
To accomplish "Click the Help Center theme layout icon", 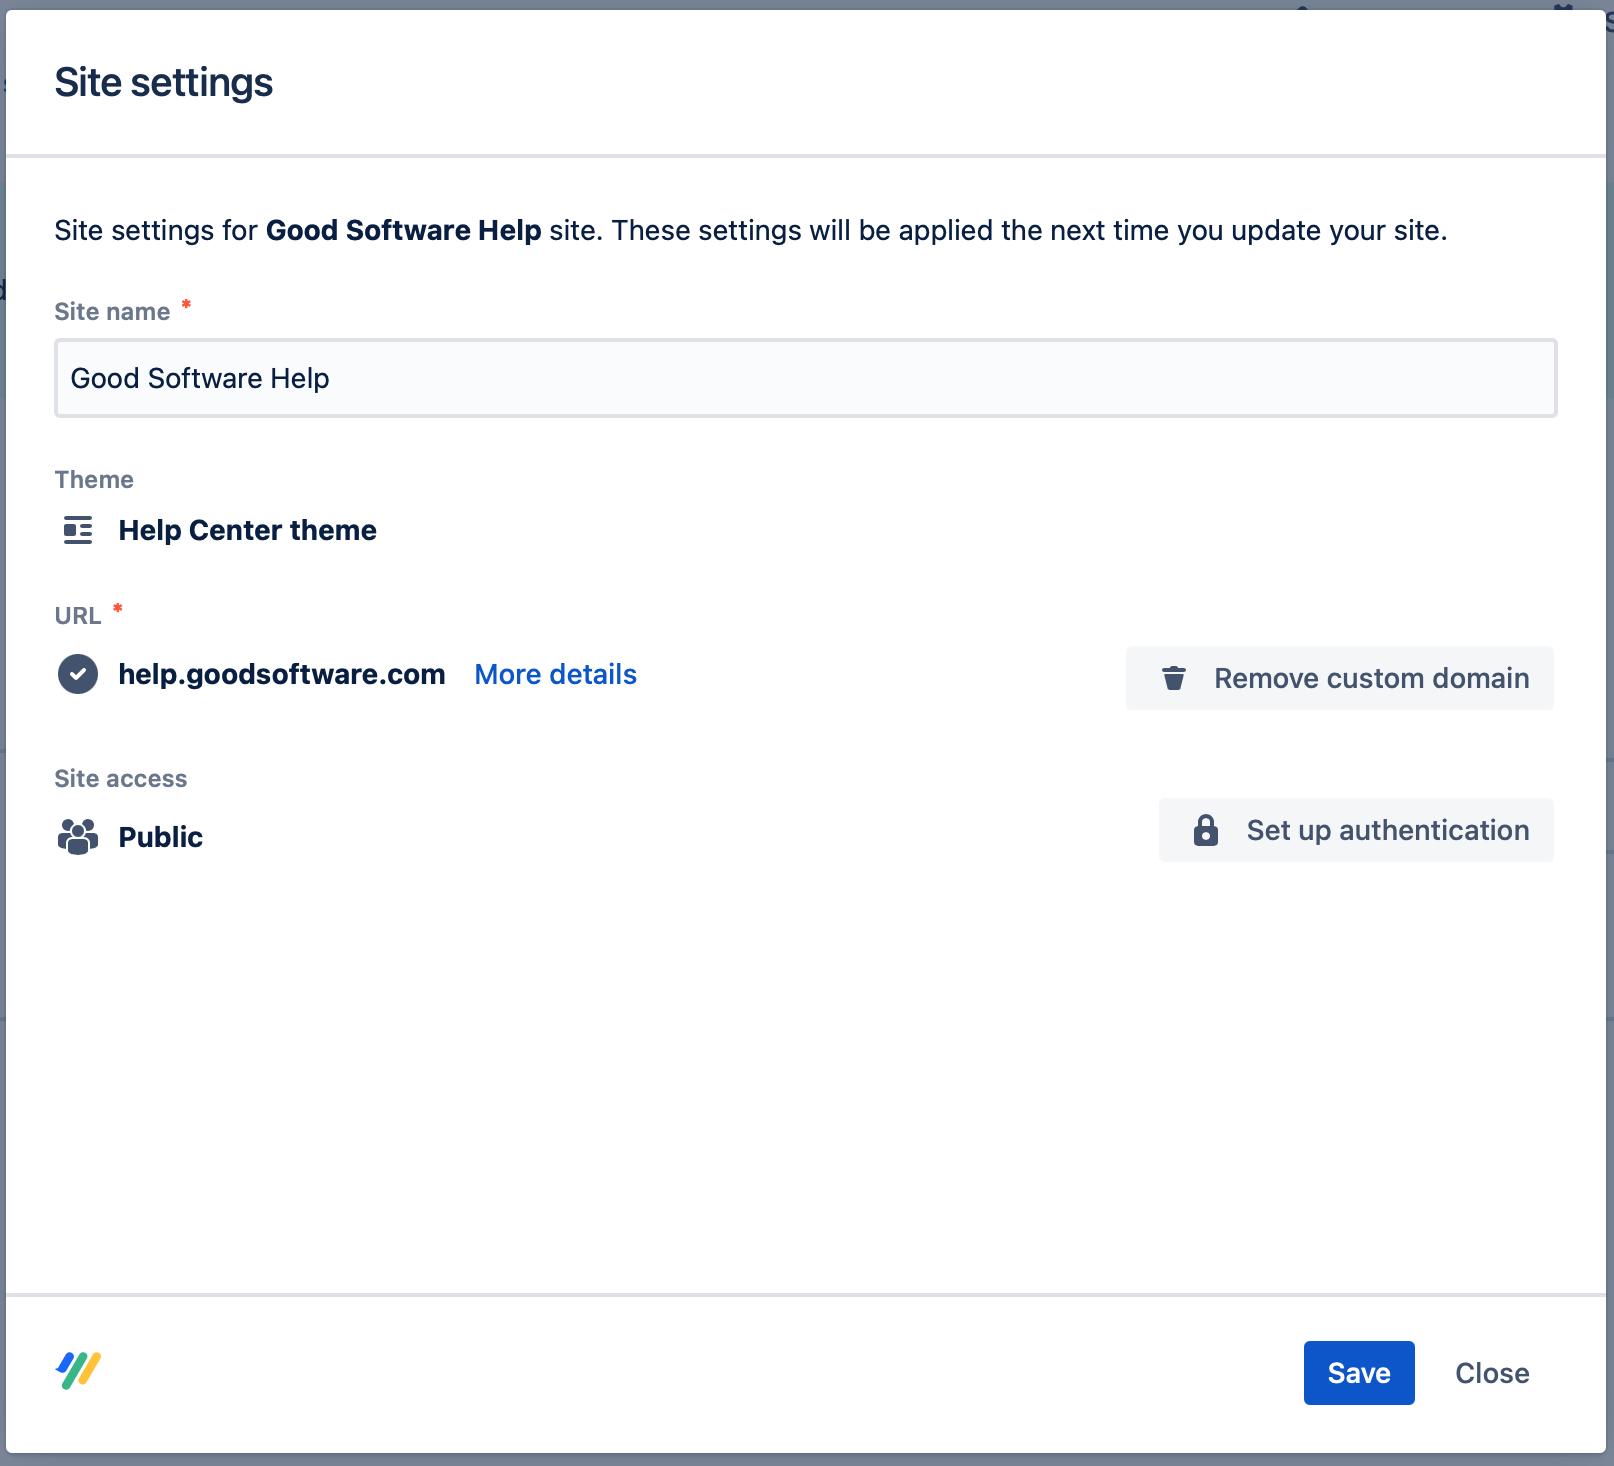I will coord(78,530).
